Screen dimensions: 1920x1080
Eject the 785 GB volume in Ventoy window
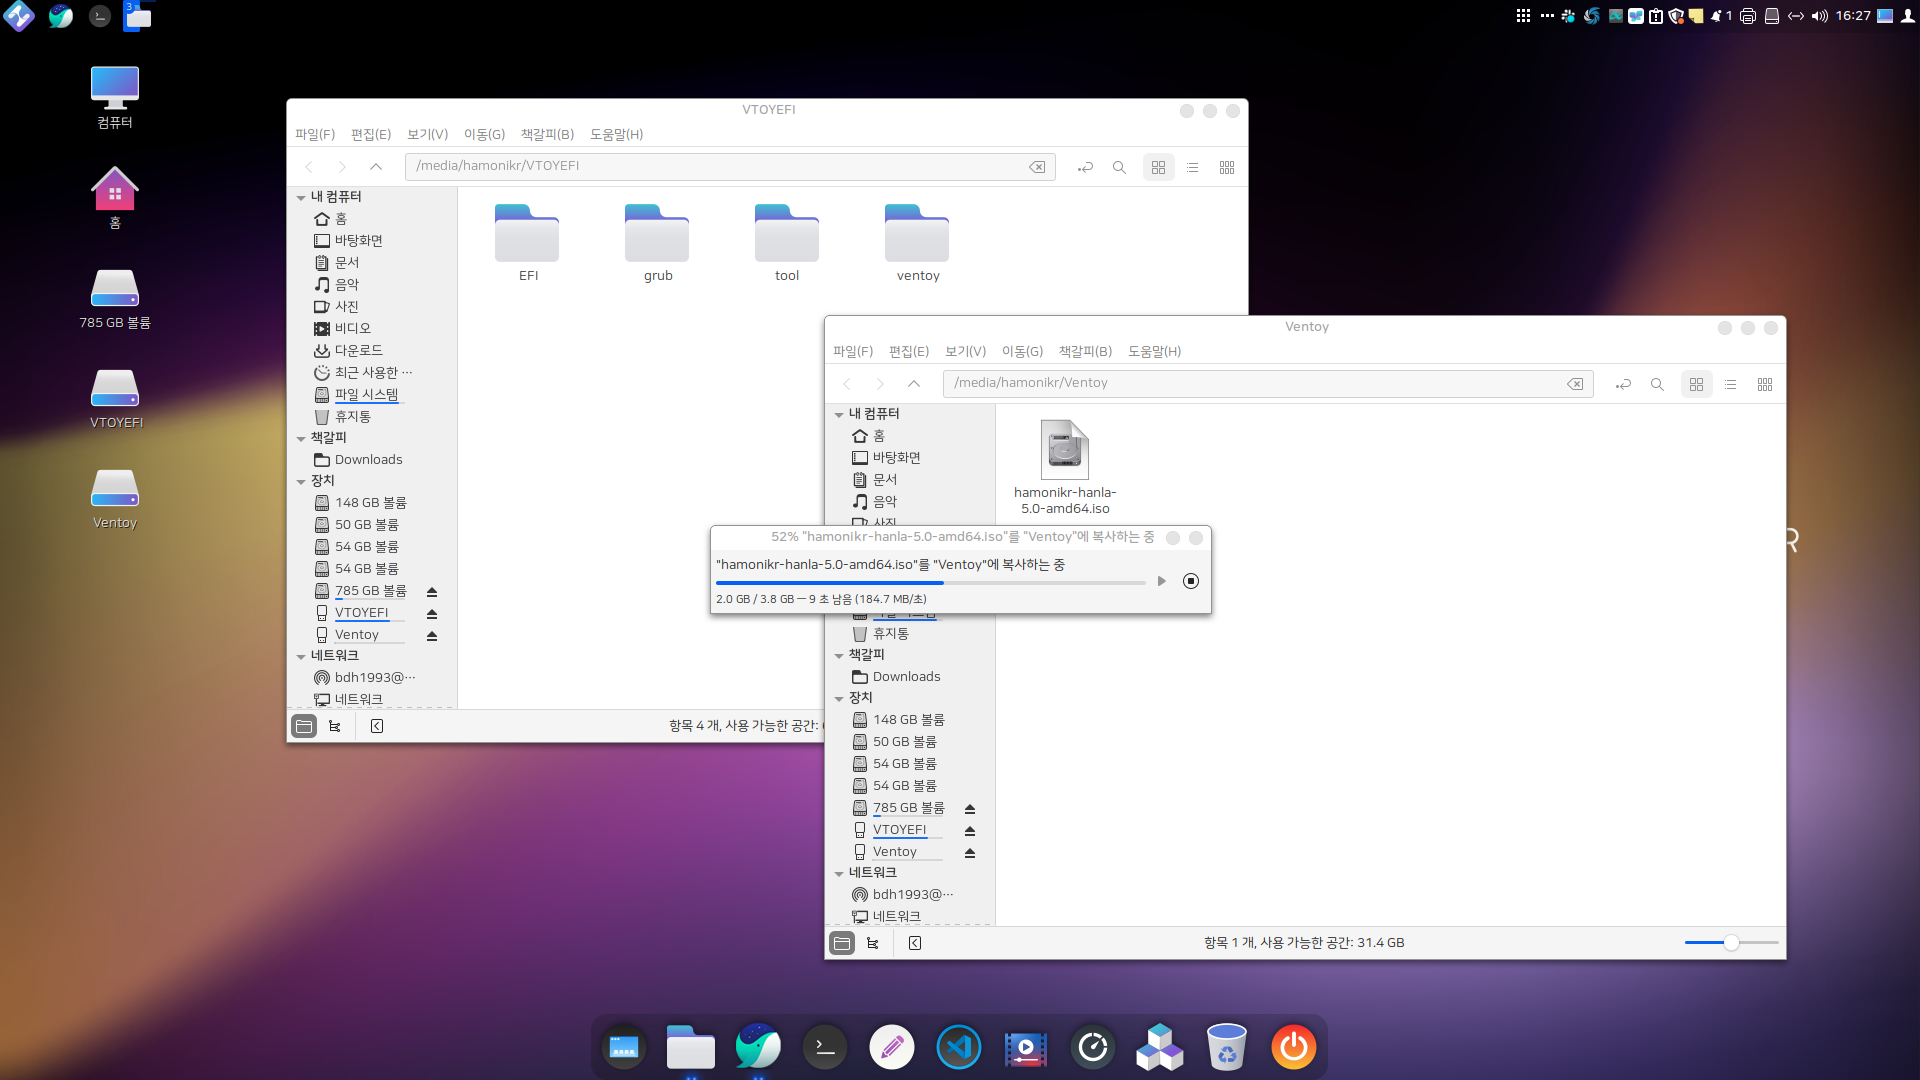click(x=969, y=808)
